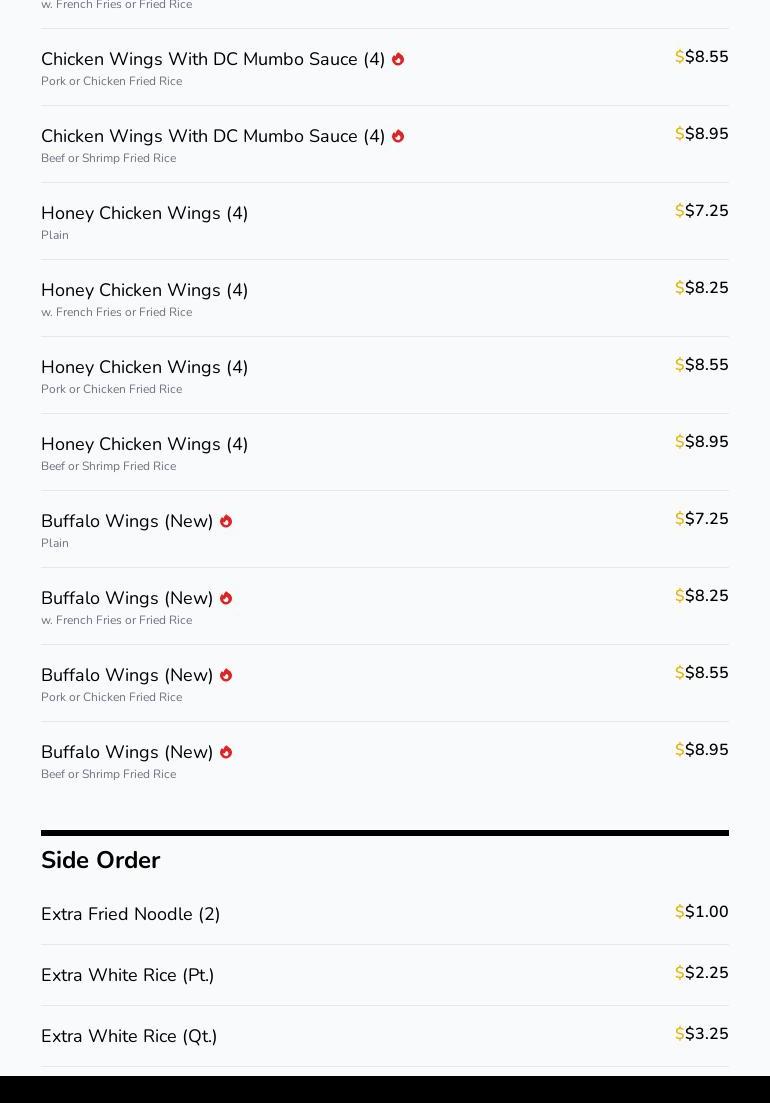Viewport: 770px width, 1103px height.
Task: Choose Extra White Rice (Qt.) item
Action: [129, 1036]
